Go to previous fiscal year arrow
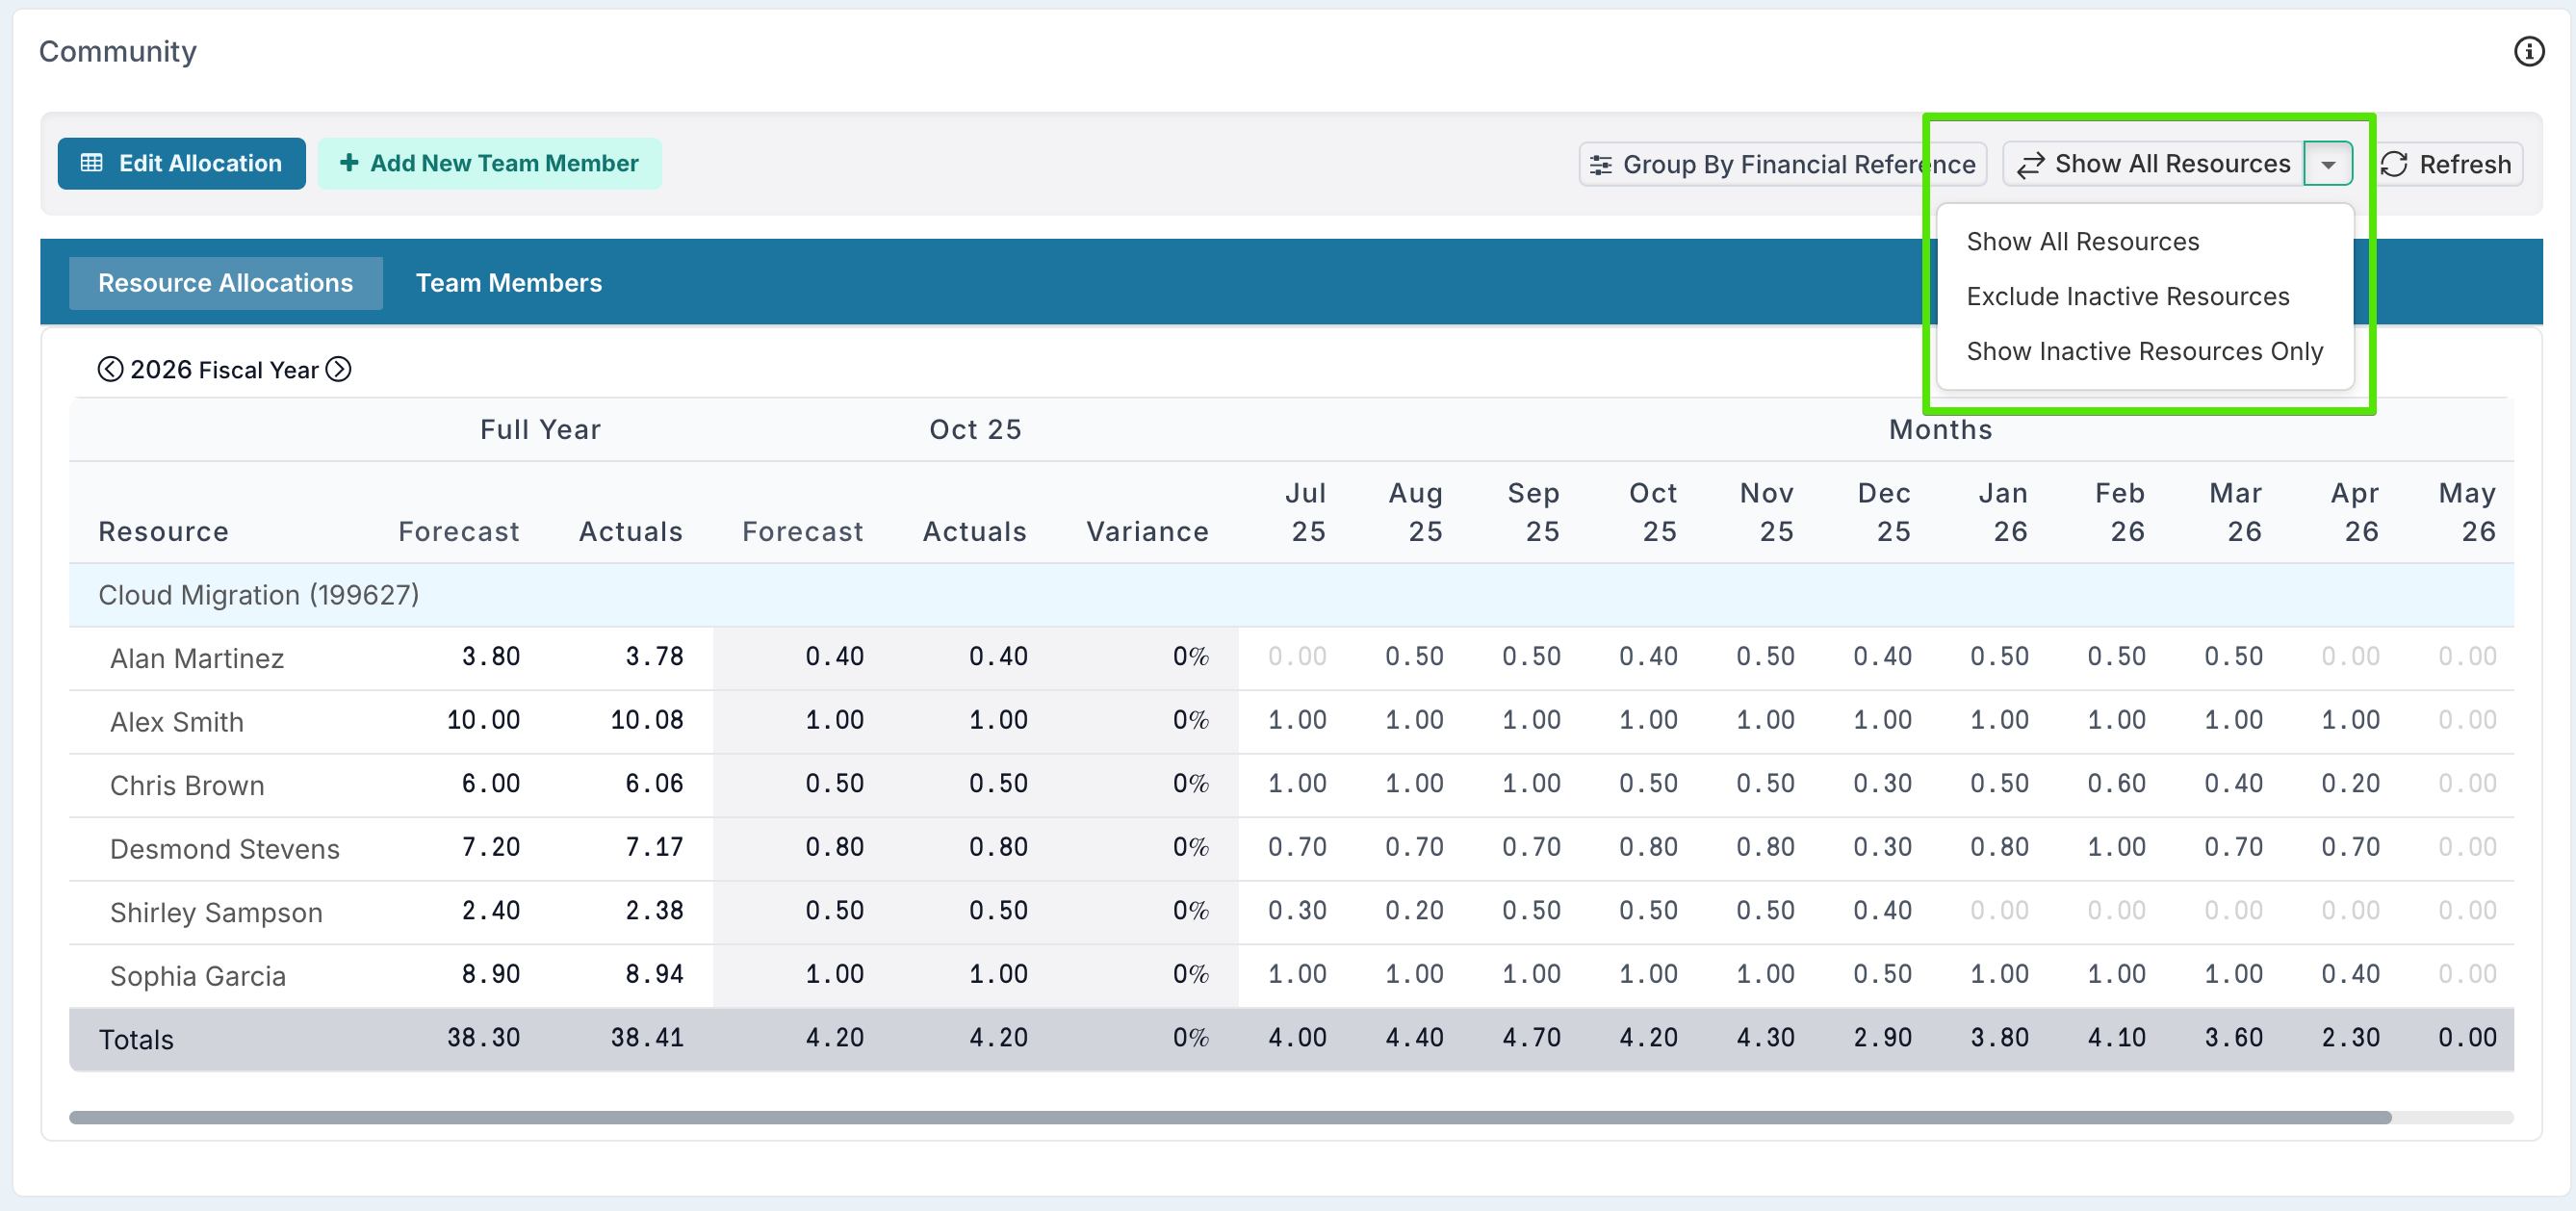Image resolution: width=2576 pixels, height=1211 pixels. pyautogui.click(x=110, y=370)
